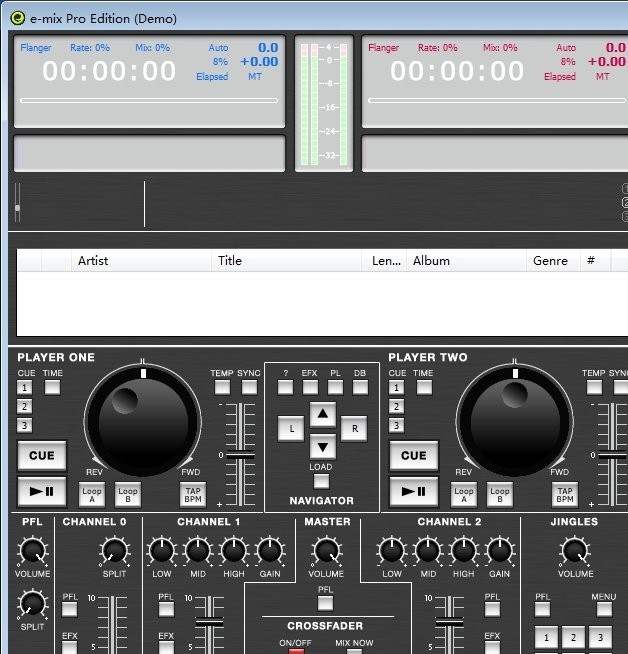Click JINGLES VOLUME knob

[x=575, y=551]
